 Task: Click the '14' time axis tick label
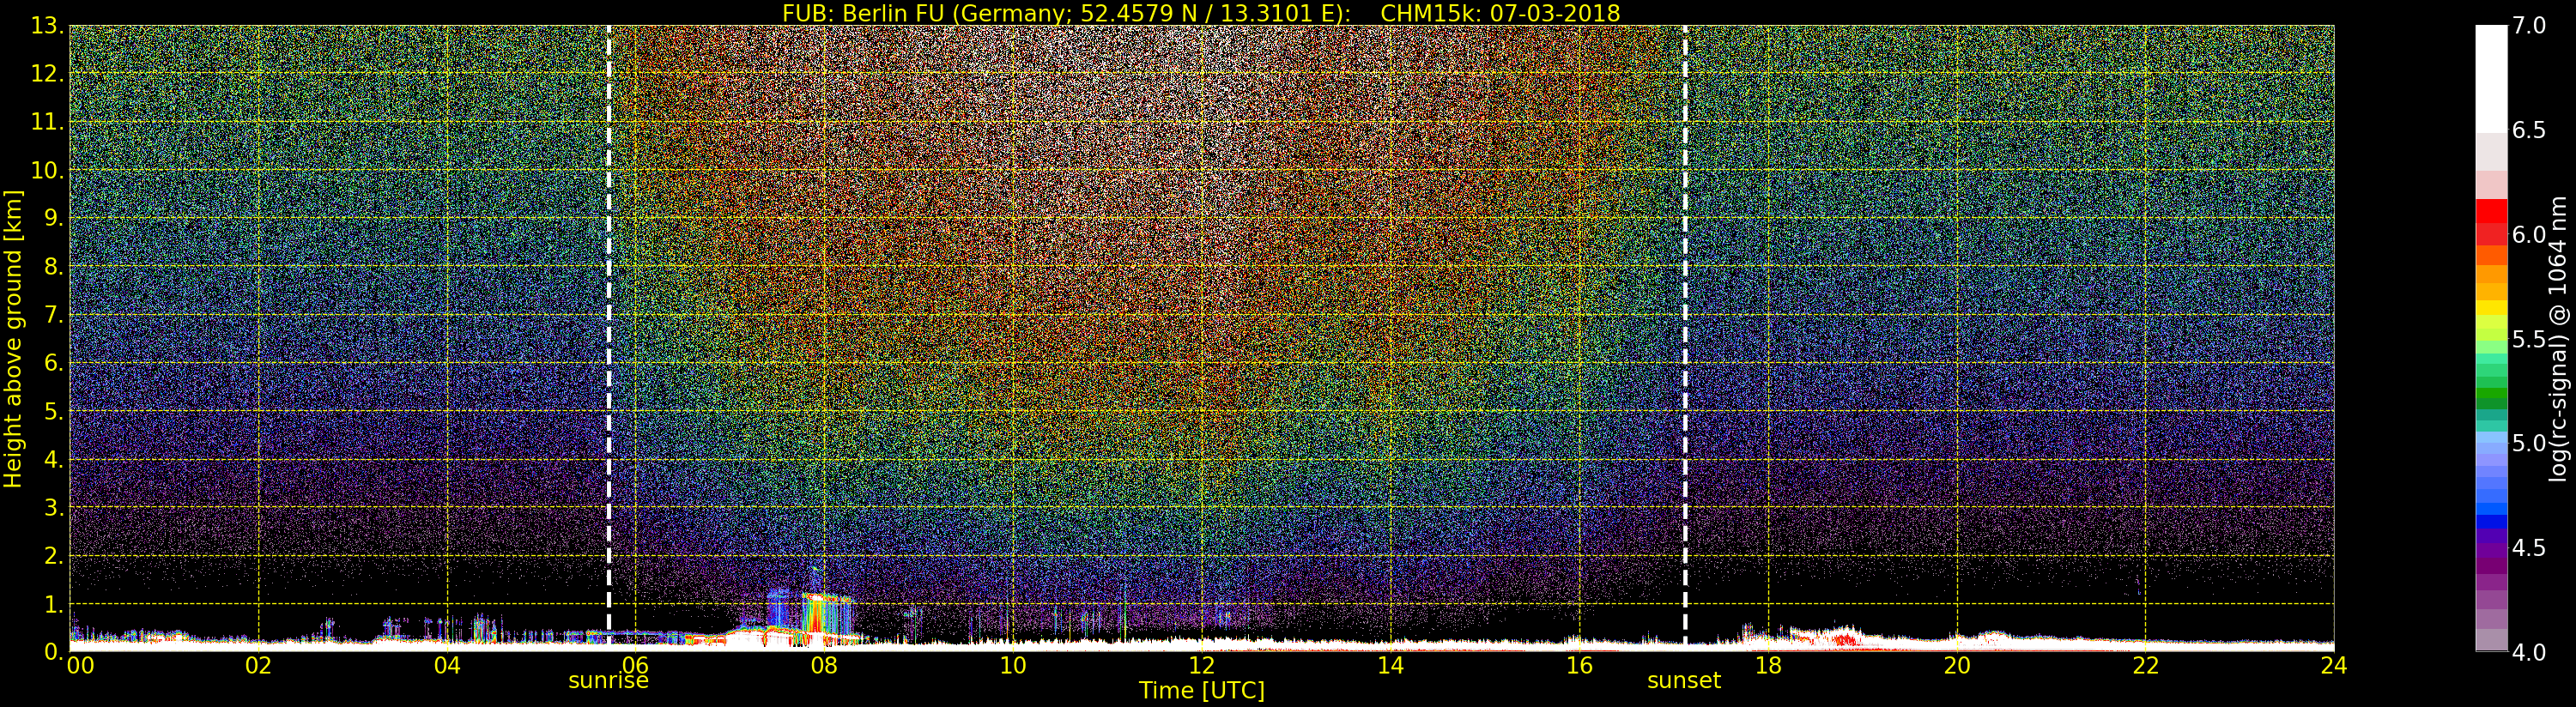1391,665
